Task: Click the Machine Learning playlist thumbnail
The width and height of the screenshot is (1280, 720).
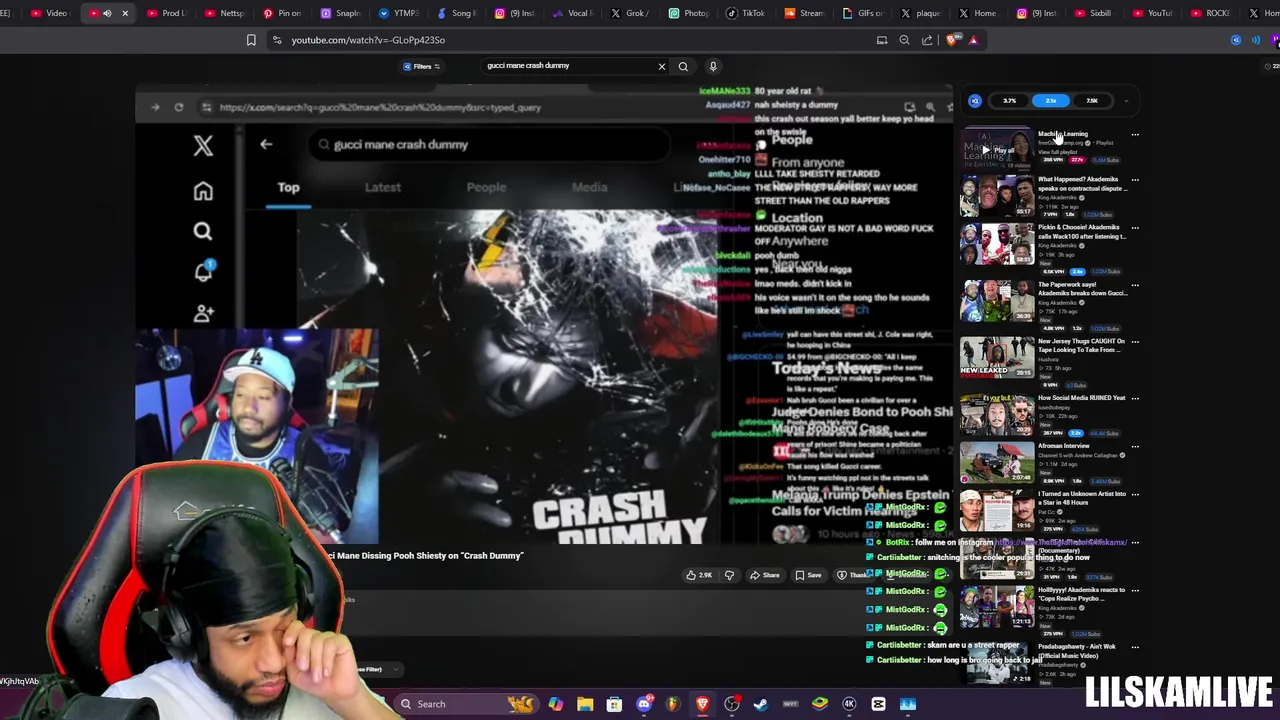Action: 997,147
